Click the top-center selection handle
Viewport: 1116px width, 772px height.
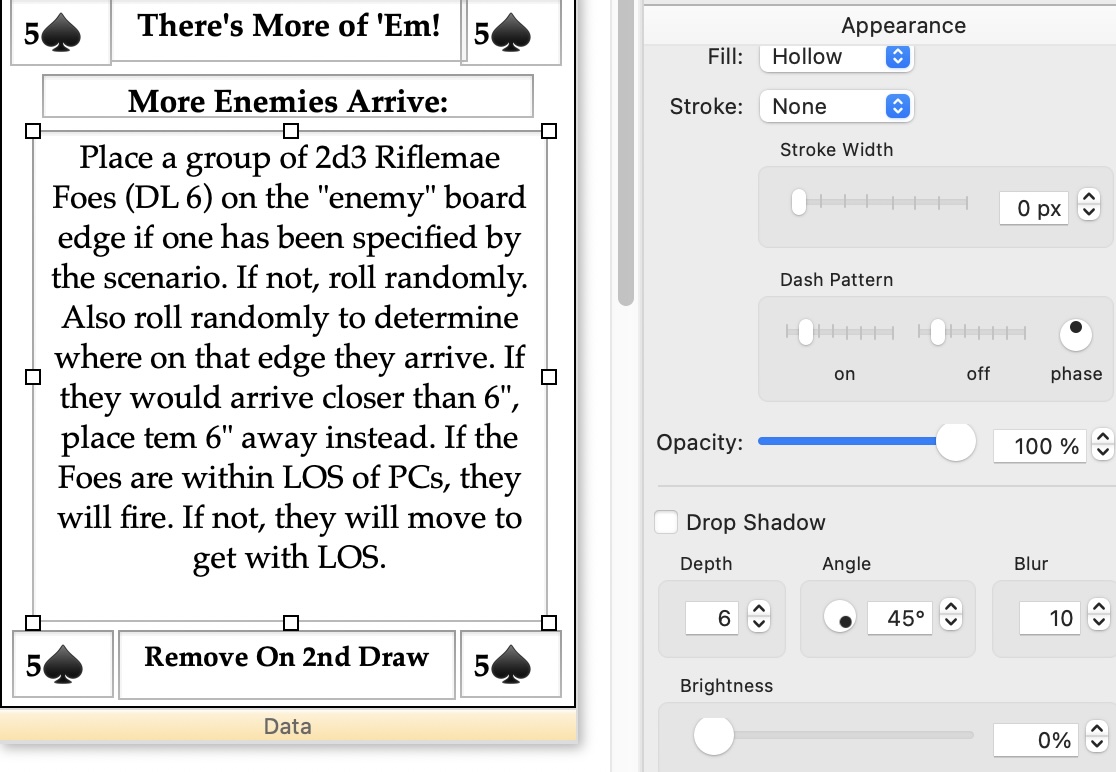click(290, 131)
